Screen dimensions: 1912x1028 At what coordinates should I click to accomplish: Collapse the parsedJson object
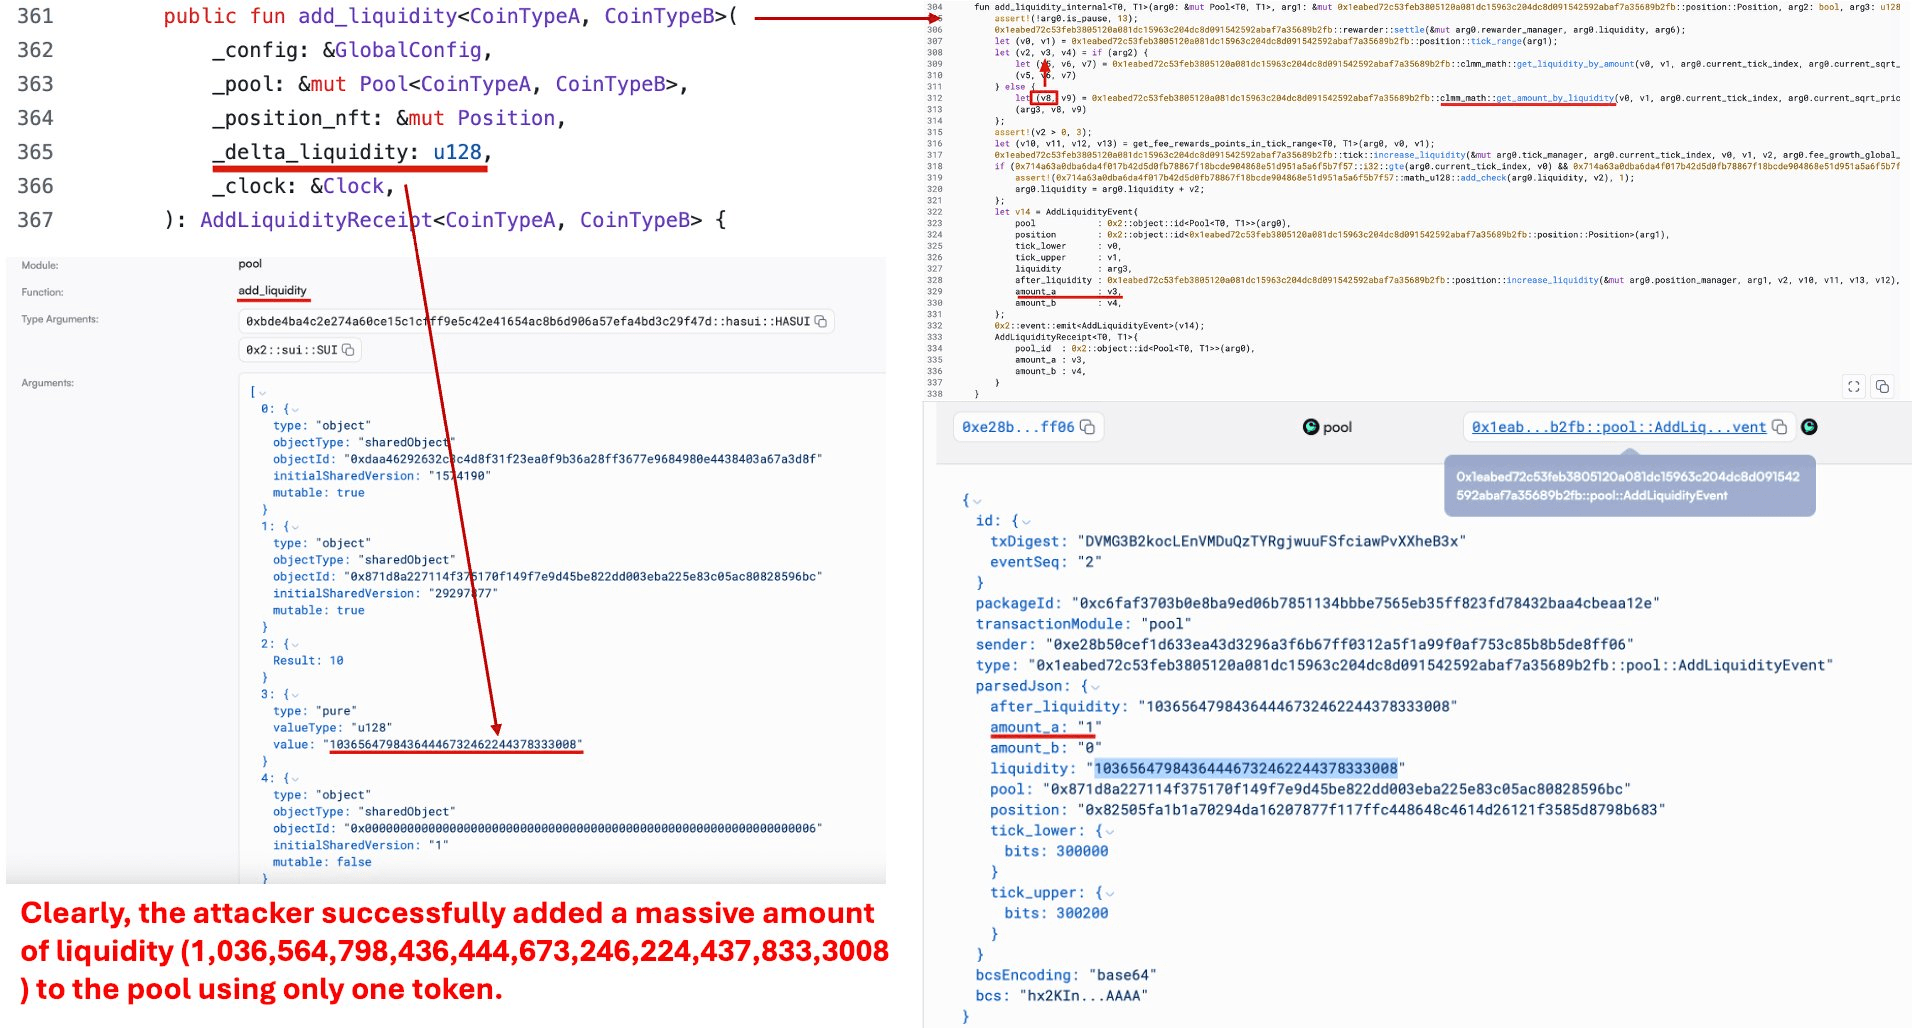[1095, 687]
